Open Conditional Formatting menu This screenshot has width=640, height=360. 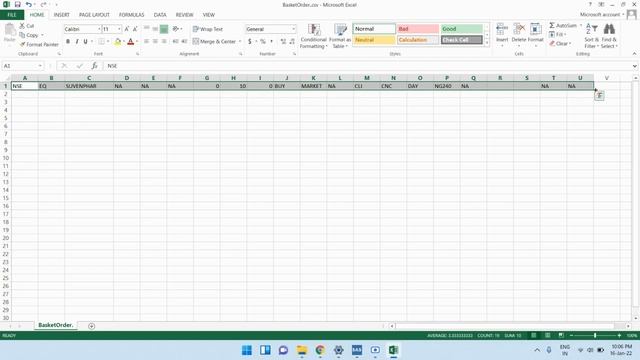tap(313, 36)
